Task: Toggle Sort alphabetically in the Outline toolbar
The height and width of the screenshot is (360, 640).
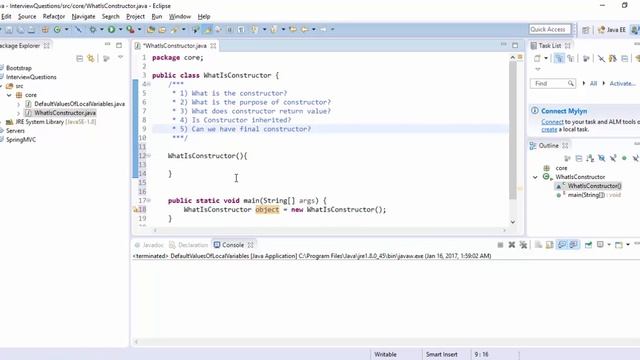Action: (x=590, y=158)
